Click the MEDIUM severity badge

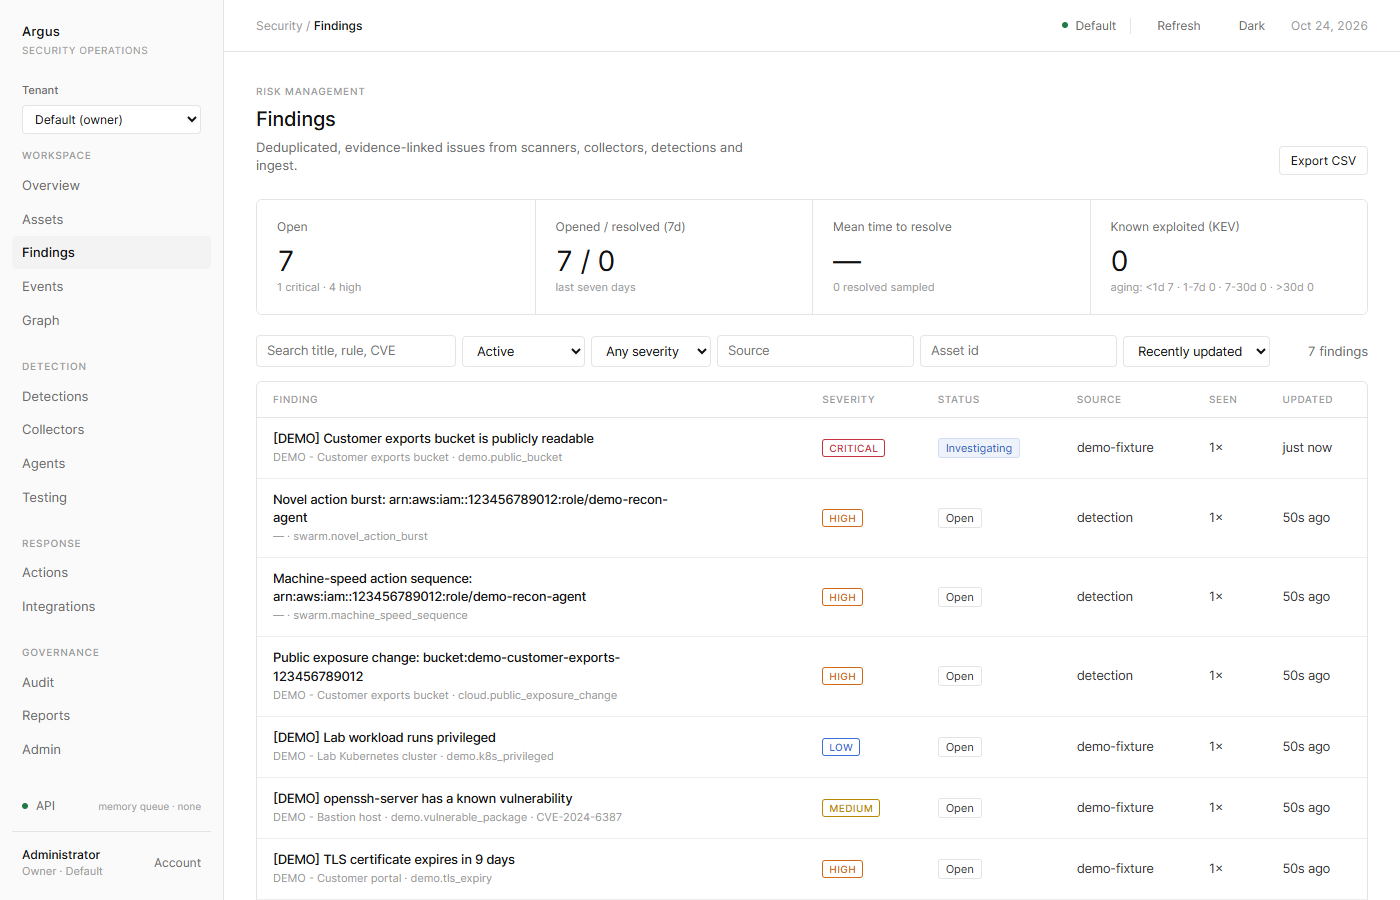pos(851,808)
